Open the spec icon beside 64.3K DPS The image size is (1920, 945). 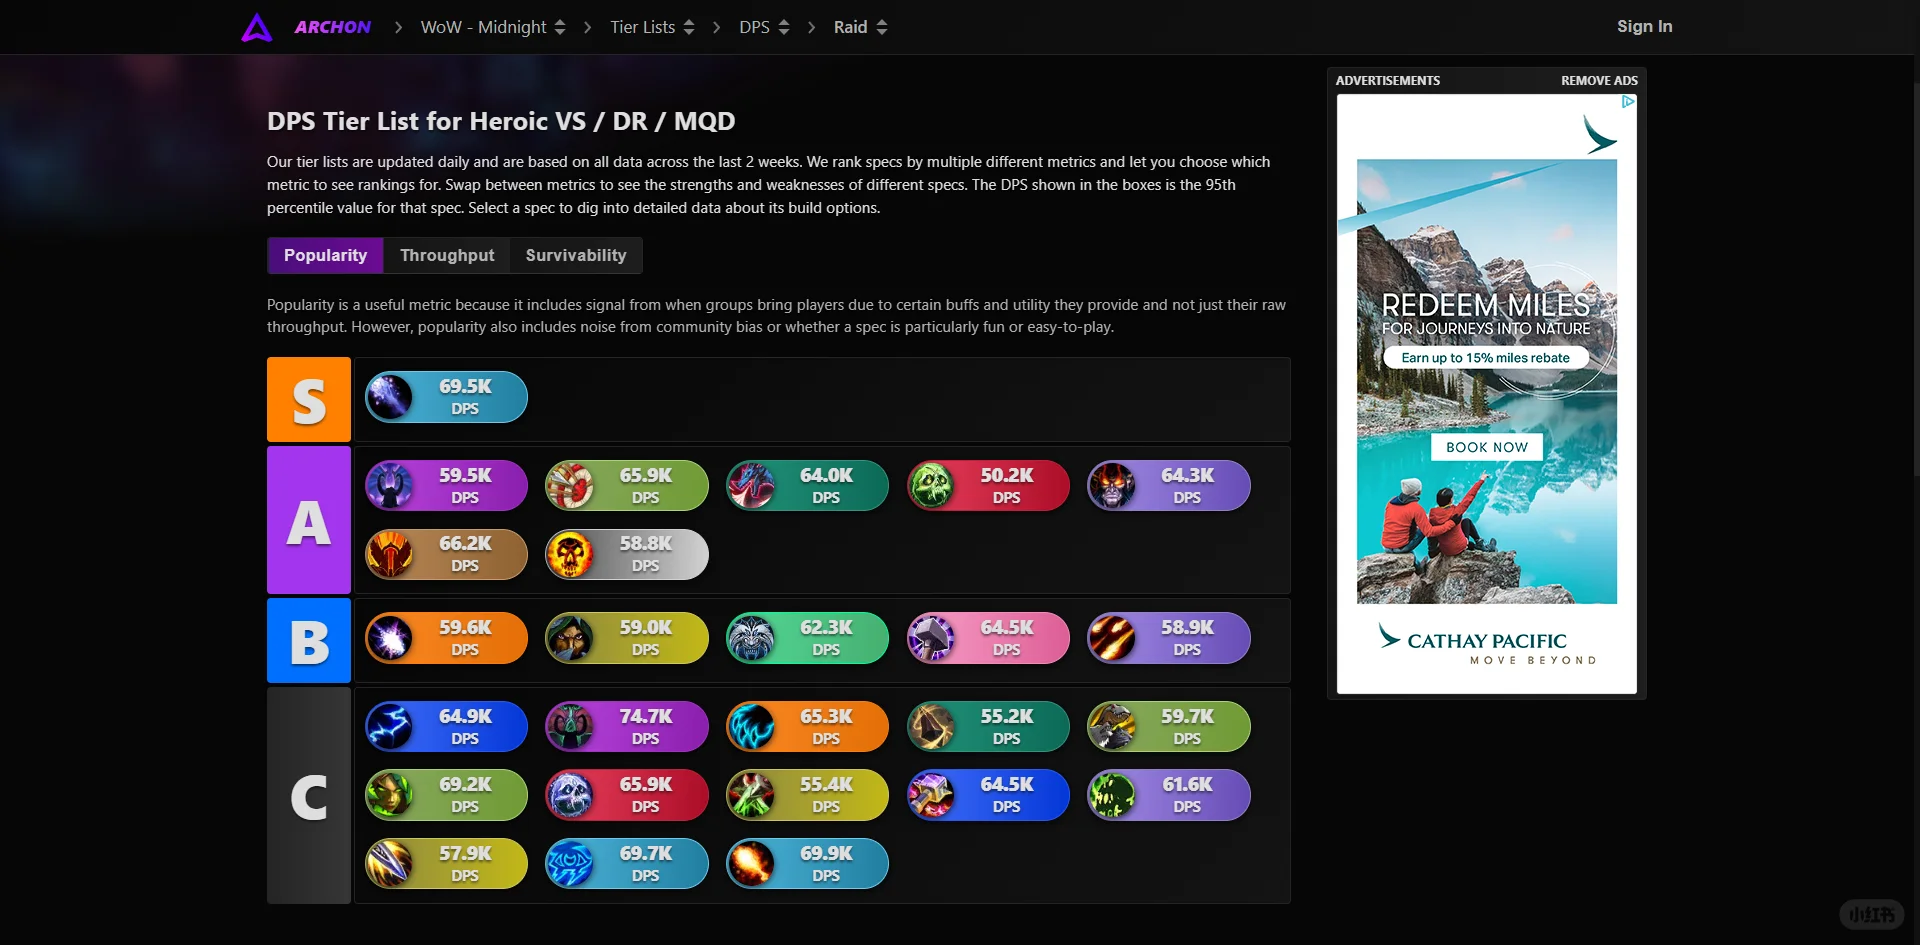coord(1112,486)
